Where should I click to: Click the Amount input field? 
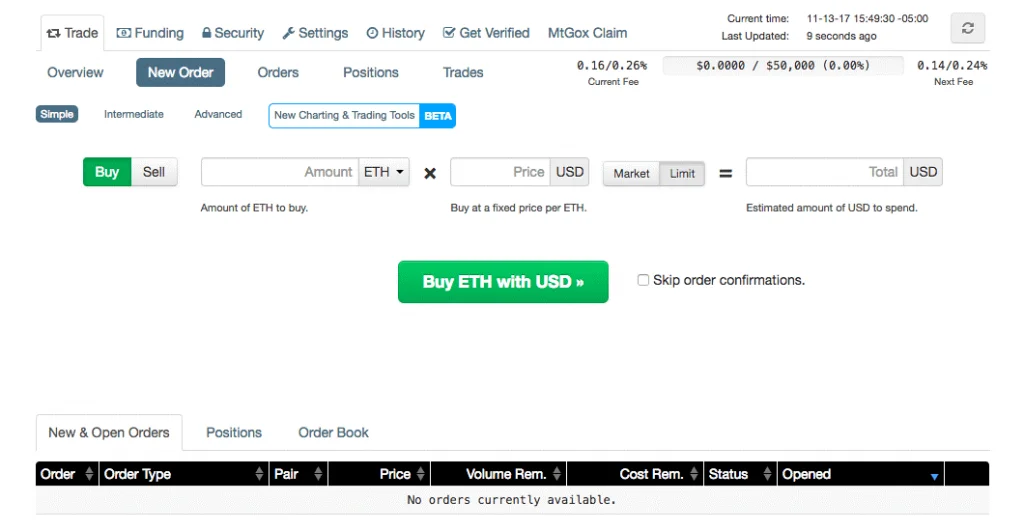coord(280,172)
